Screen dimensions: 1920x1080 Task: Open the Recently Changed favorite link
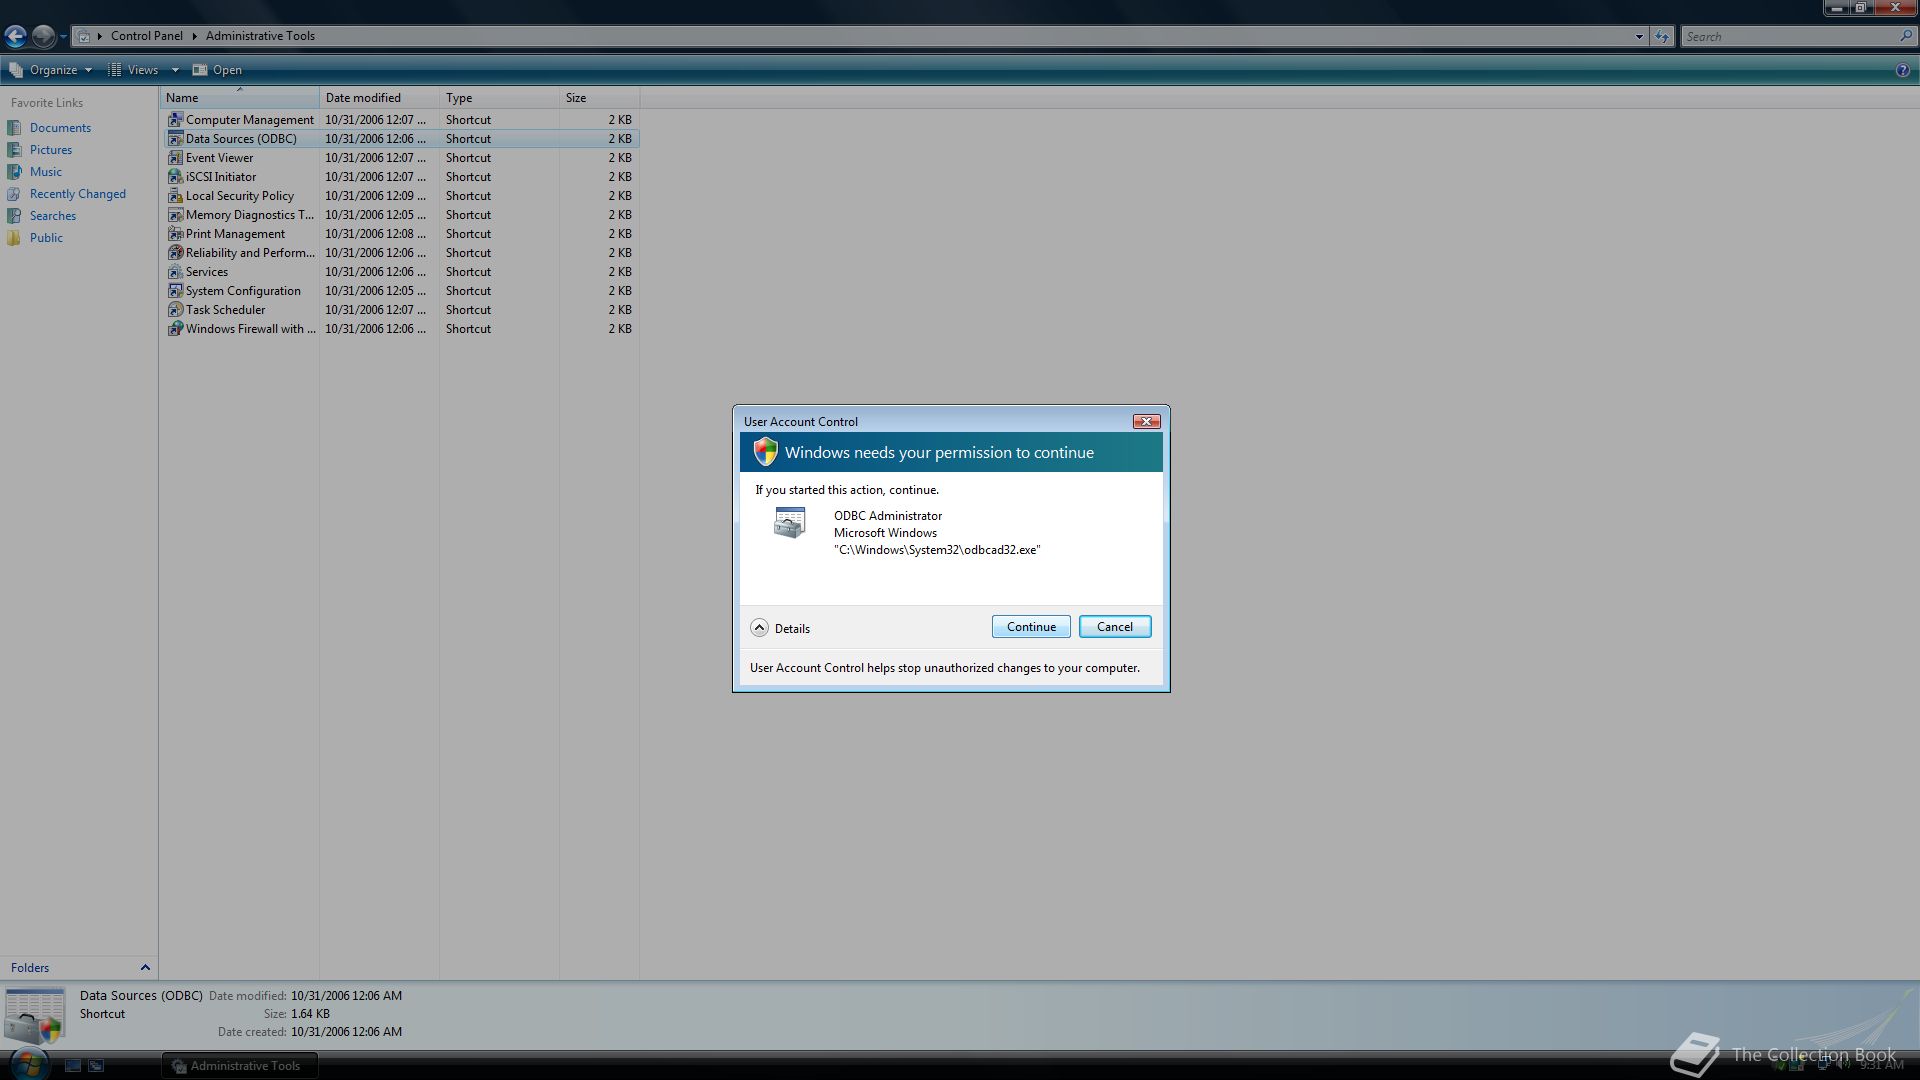77,194
